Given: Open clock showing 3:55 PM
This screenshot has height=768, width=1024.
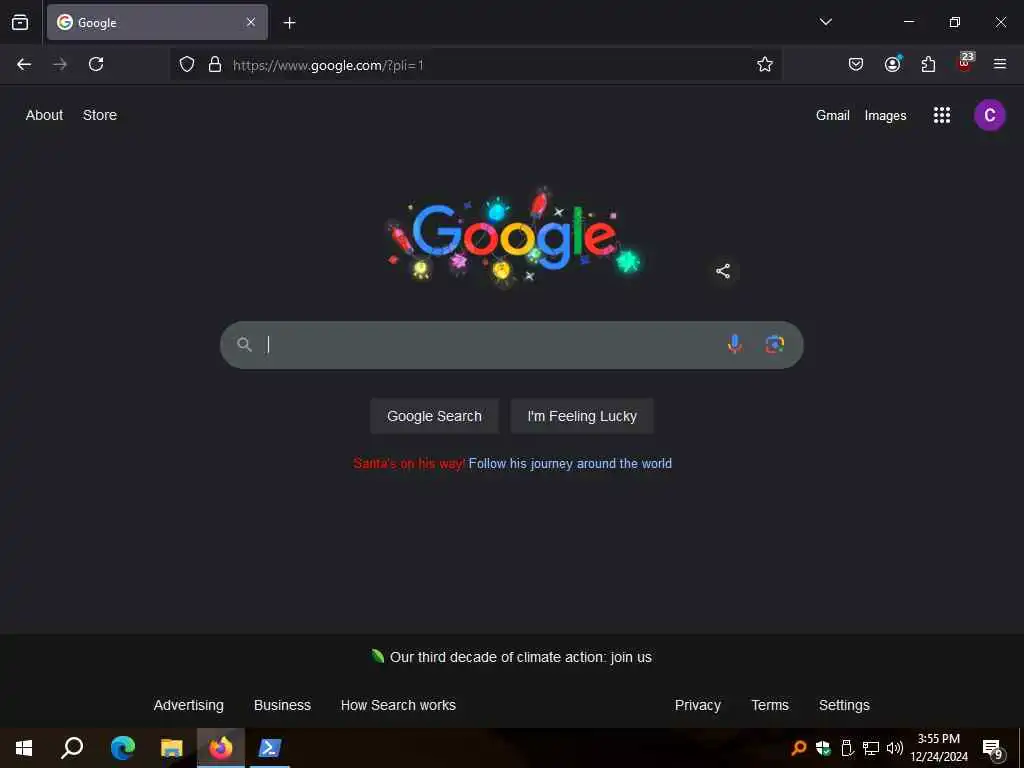Looking at the screenshot, I should tap(939, 748).
